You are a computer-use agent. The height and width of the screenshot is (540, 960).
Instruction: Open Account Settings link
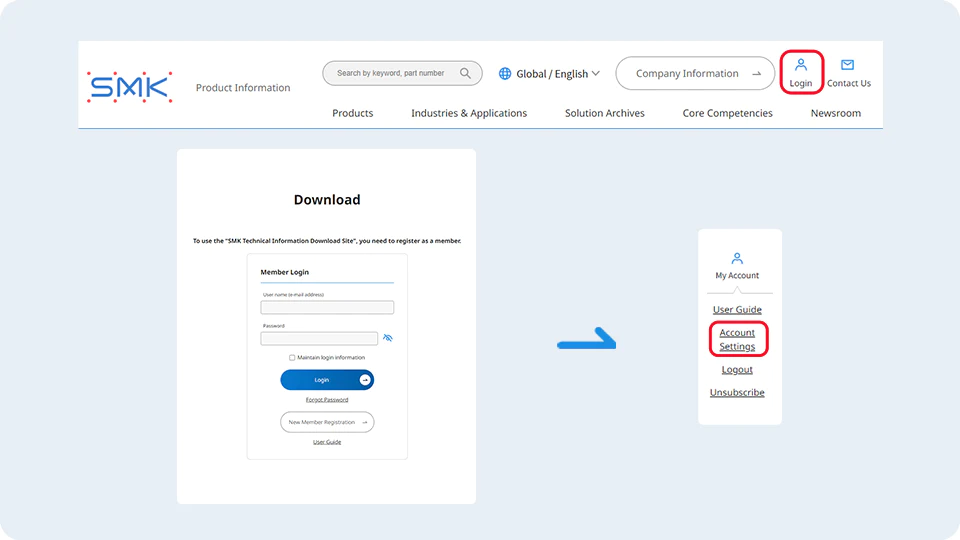point(737,340)
